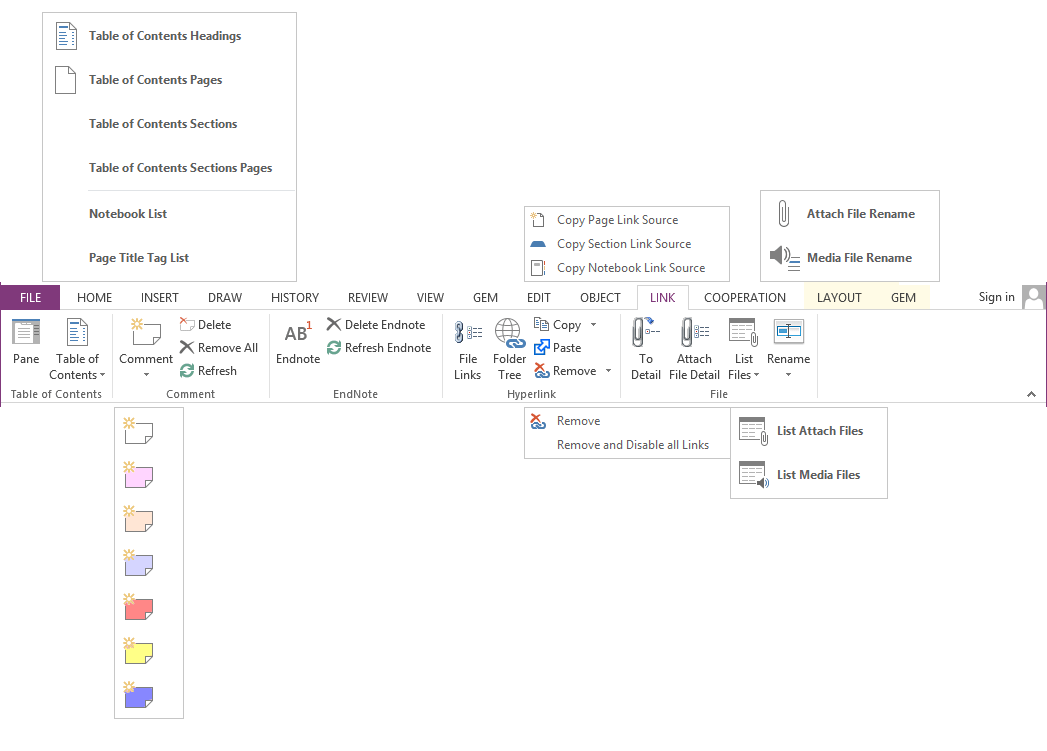This screenshot has height=751, width=1047.
Task: Switch to the DRAW tab
Action: coord(225,298)
